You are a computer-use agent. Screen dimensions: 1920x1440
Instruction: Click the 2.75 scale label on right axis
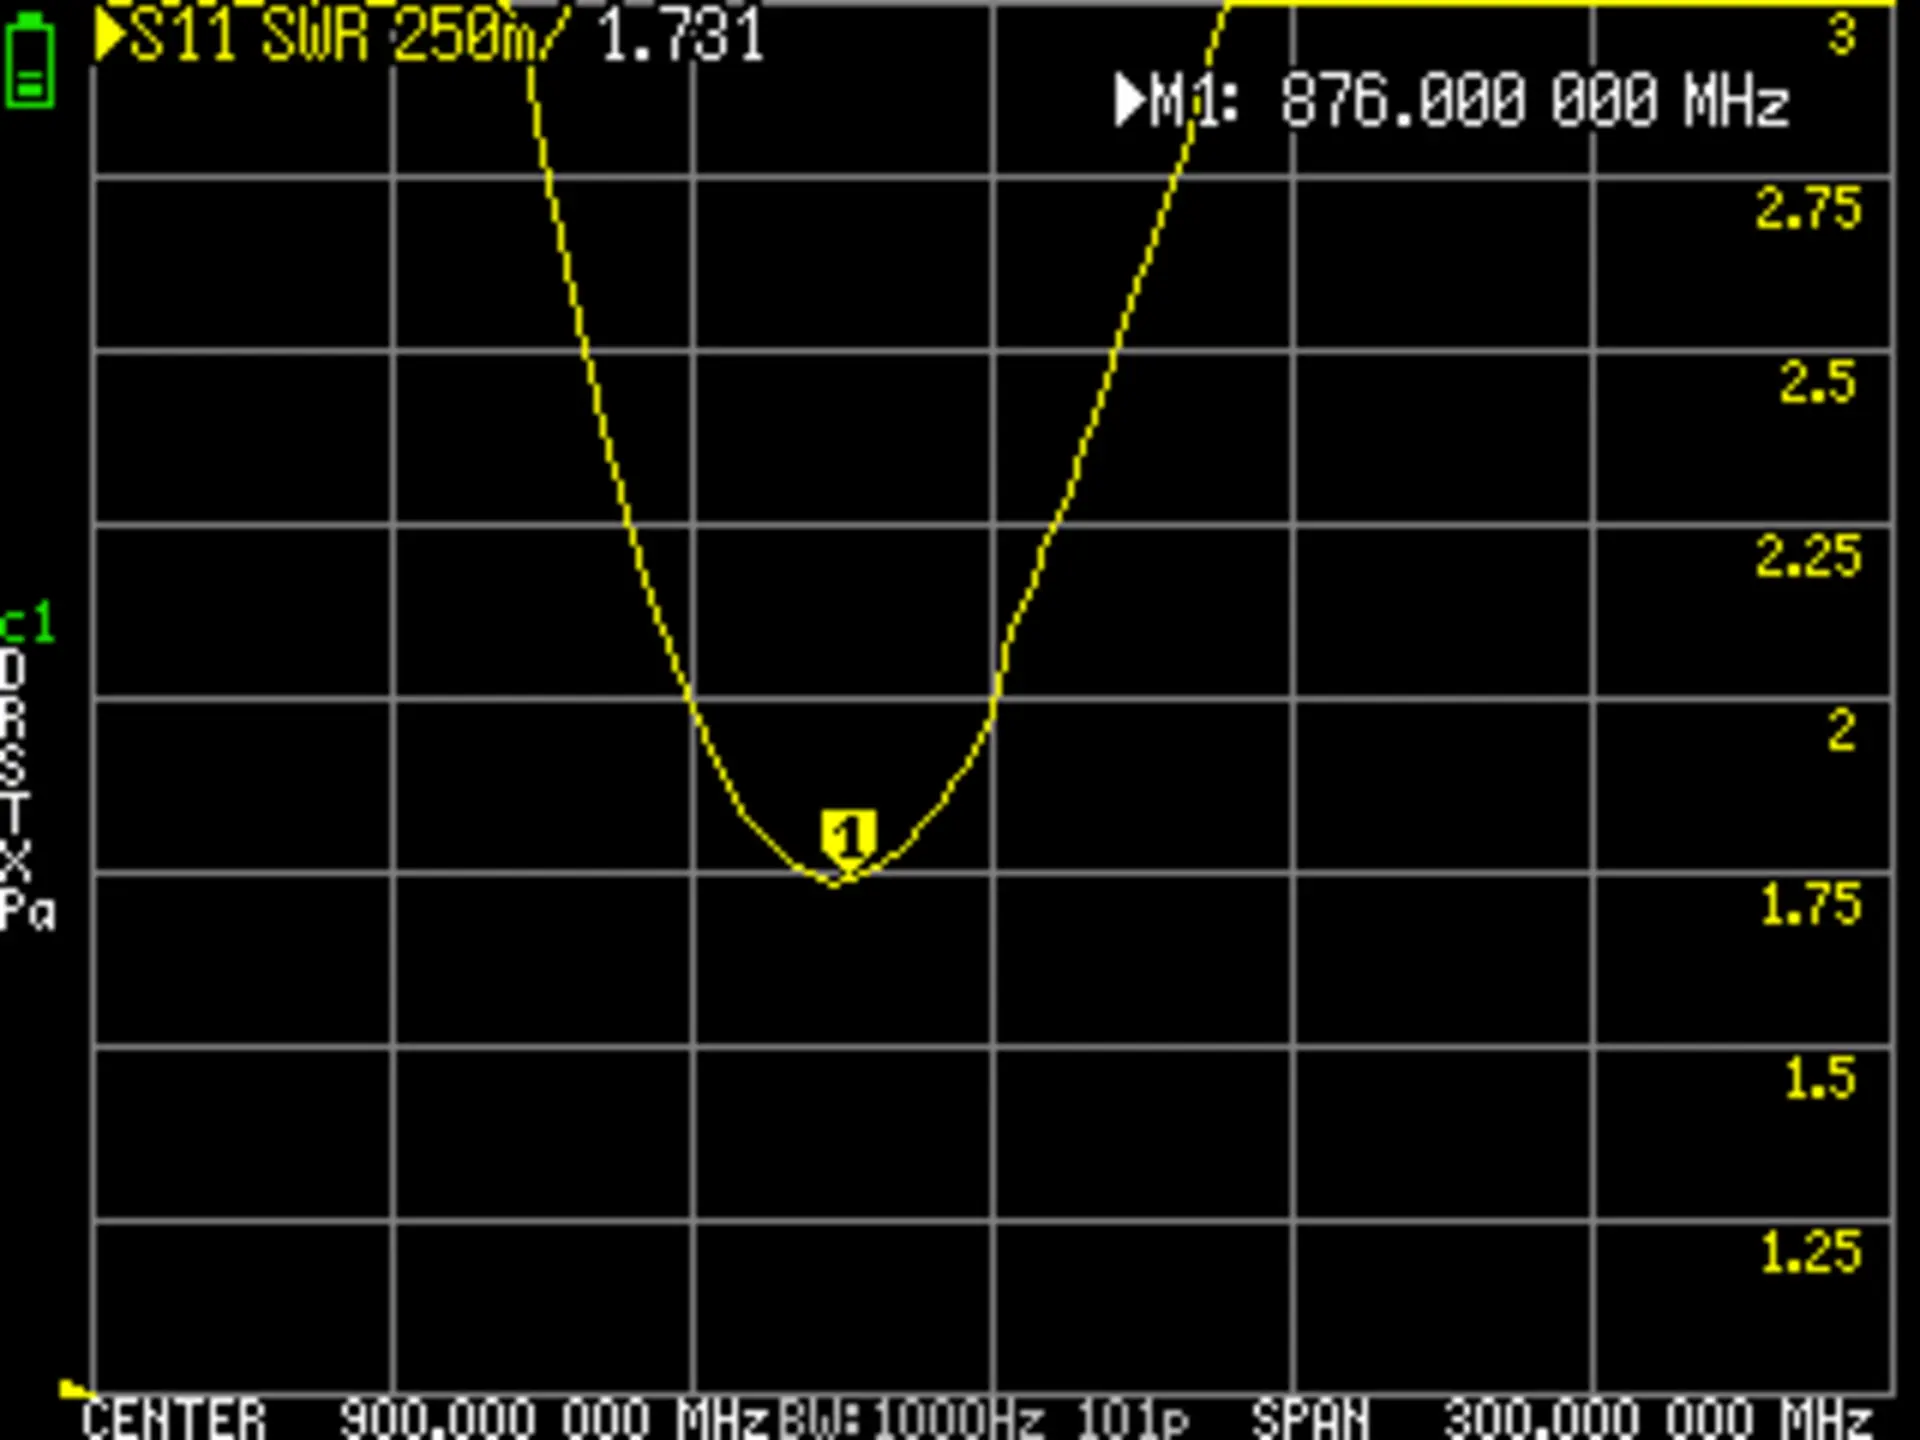click(1808, 208)
